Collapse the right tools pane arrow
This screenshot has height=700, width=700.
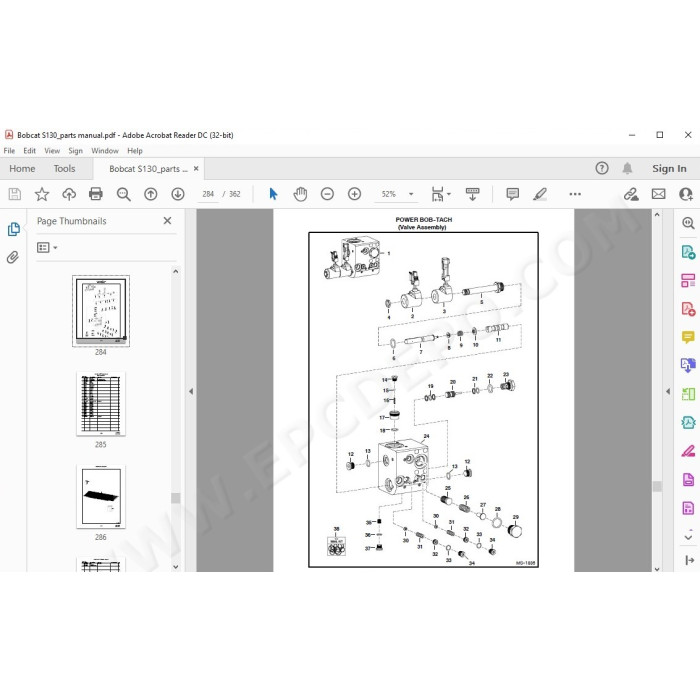668,392
